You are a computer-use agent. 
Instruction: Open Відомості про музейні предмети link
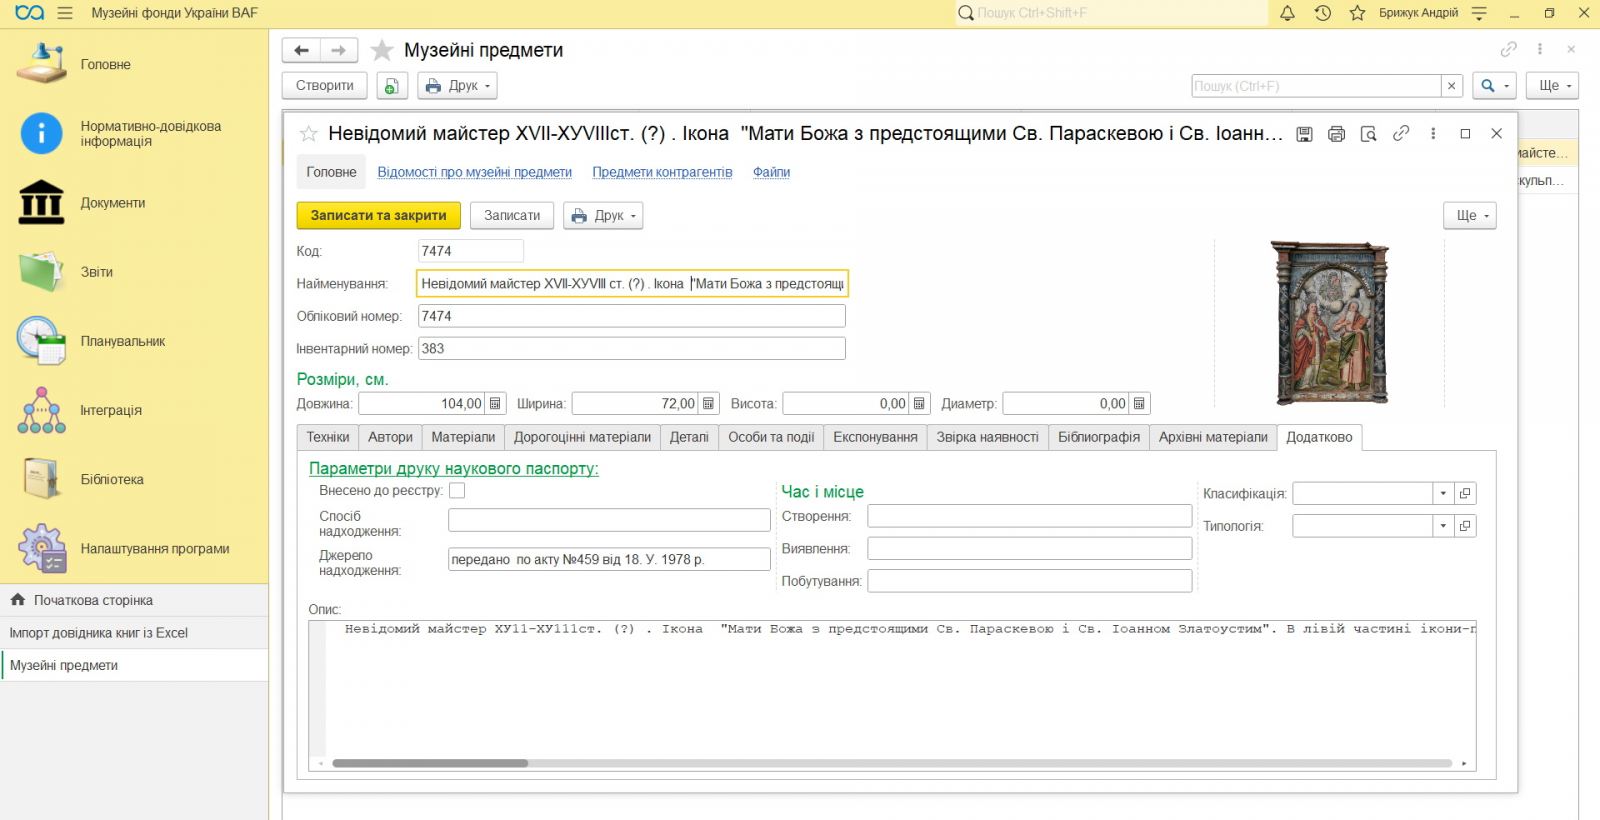tap(475, 173)
